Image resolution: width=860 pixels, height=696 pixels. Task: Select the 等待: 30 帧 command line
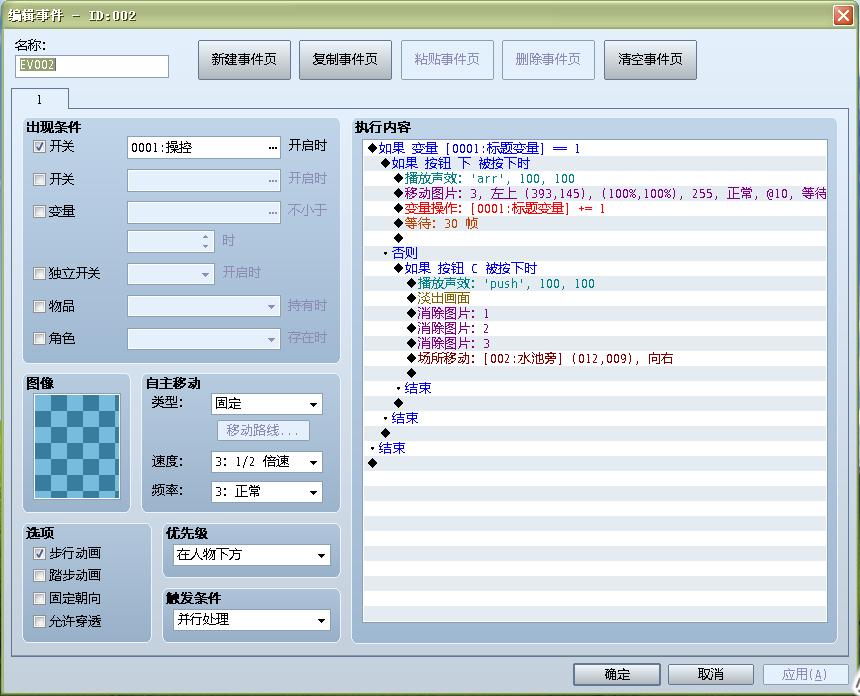tap(595, 223)
